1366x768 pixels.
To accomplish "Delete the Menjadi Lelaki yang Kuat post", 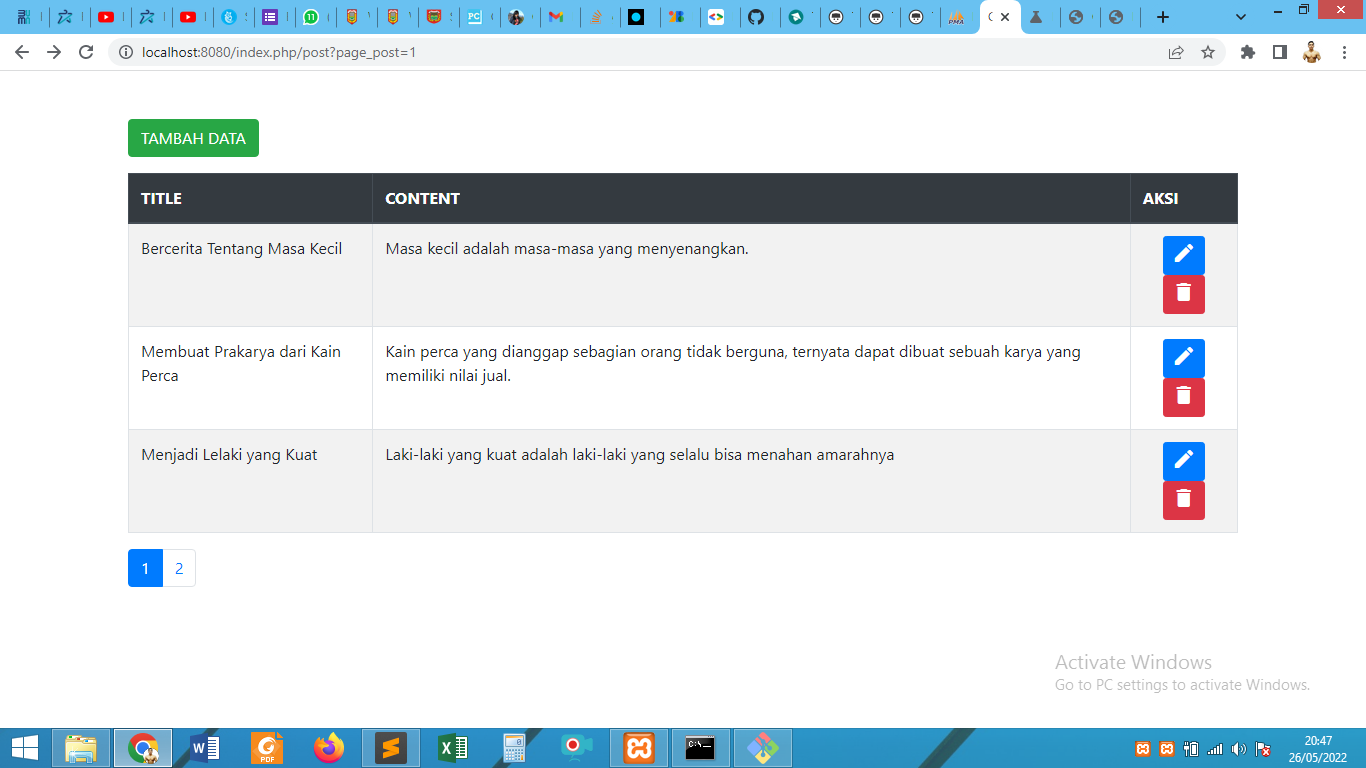I will (x=1184, y=500).
